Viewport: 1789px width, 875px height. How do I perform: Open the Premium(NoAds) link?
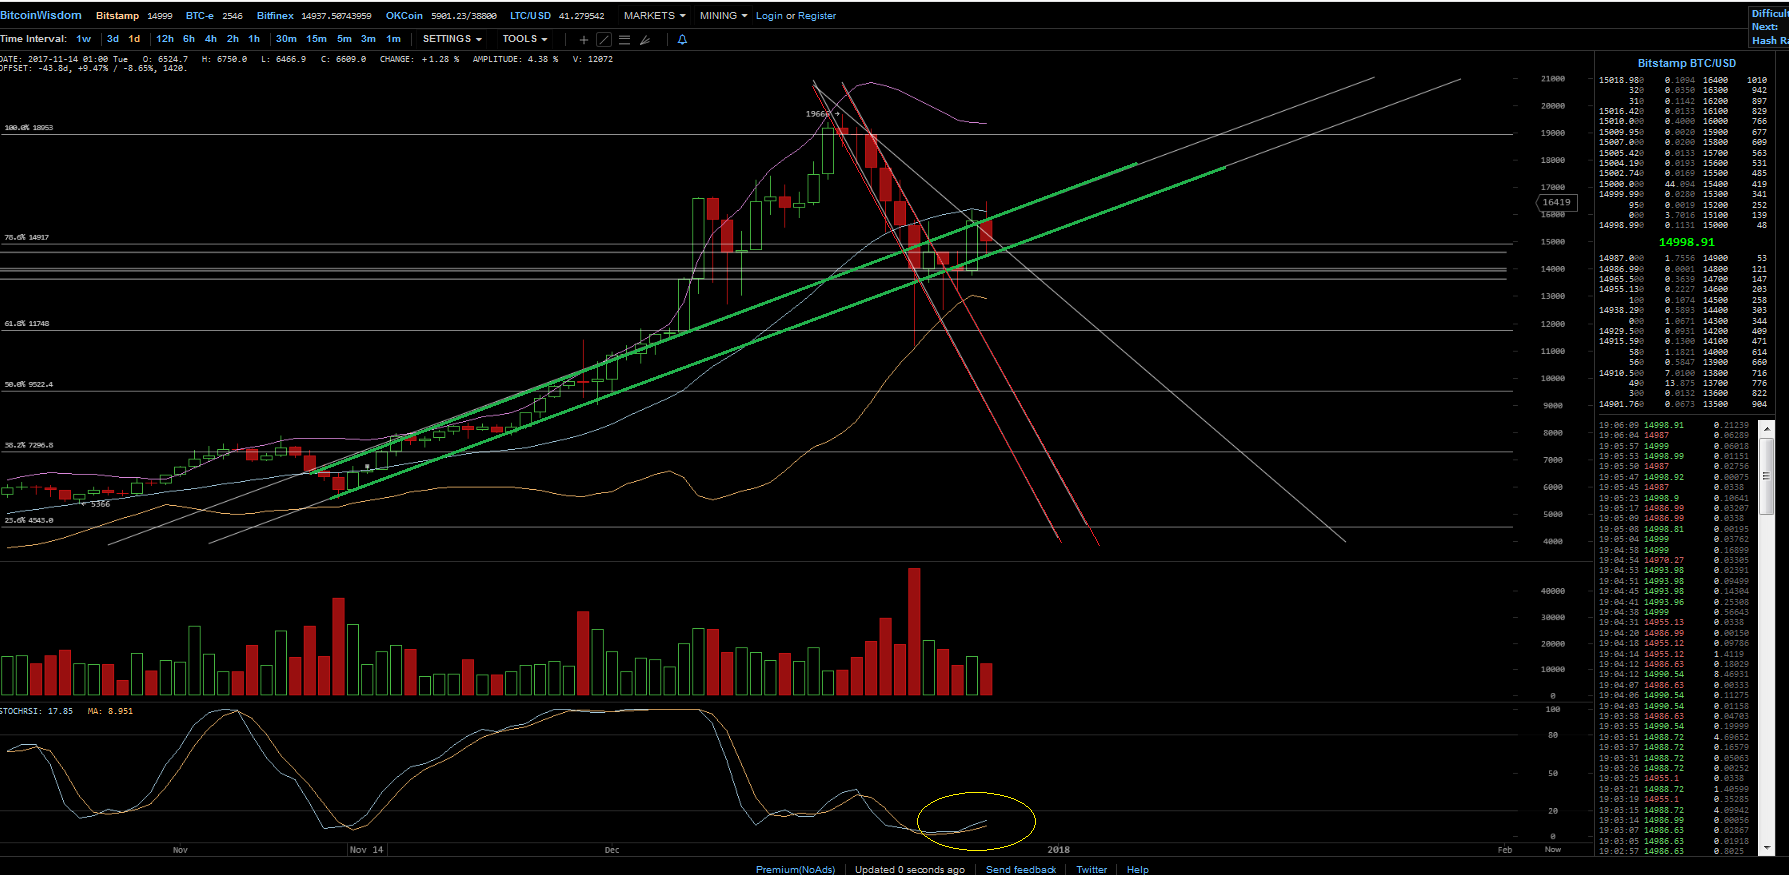[795, 869]
